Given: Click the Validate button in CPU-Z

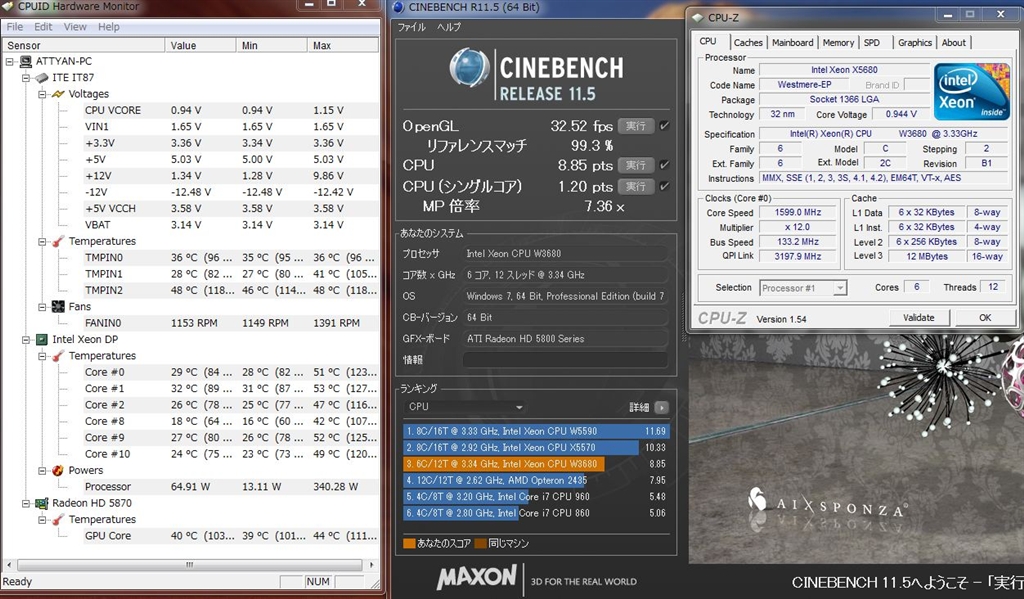Looking at the screenshot, I should coord(918,318).
